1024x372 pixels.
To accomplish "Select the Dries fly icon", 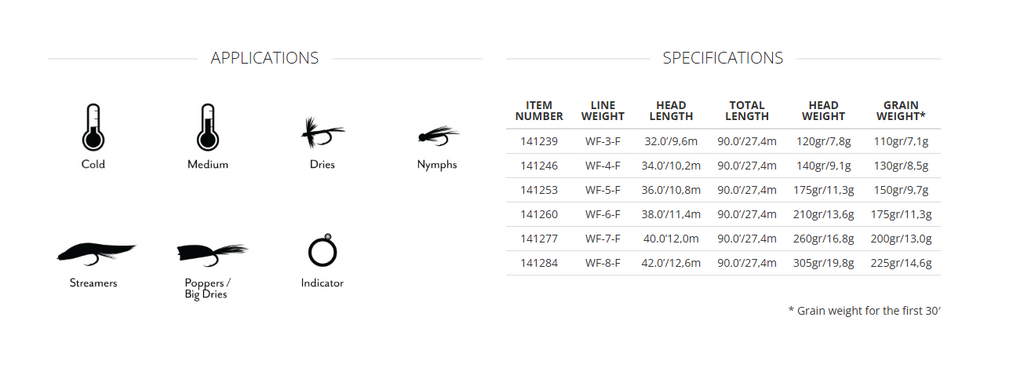I will (322, 133).
